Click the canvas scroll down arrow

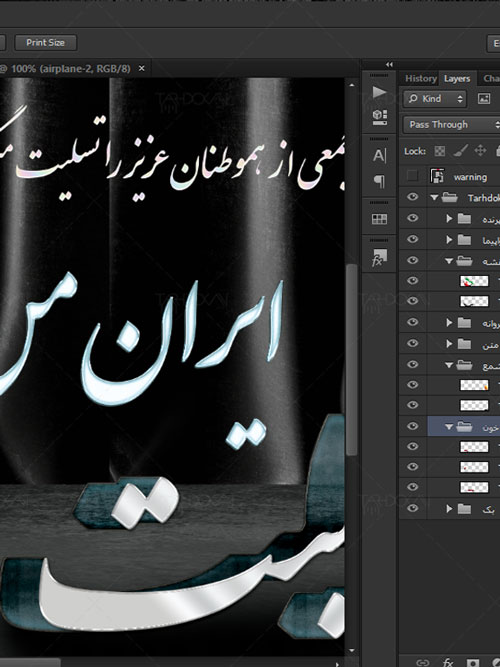351,650
